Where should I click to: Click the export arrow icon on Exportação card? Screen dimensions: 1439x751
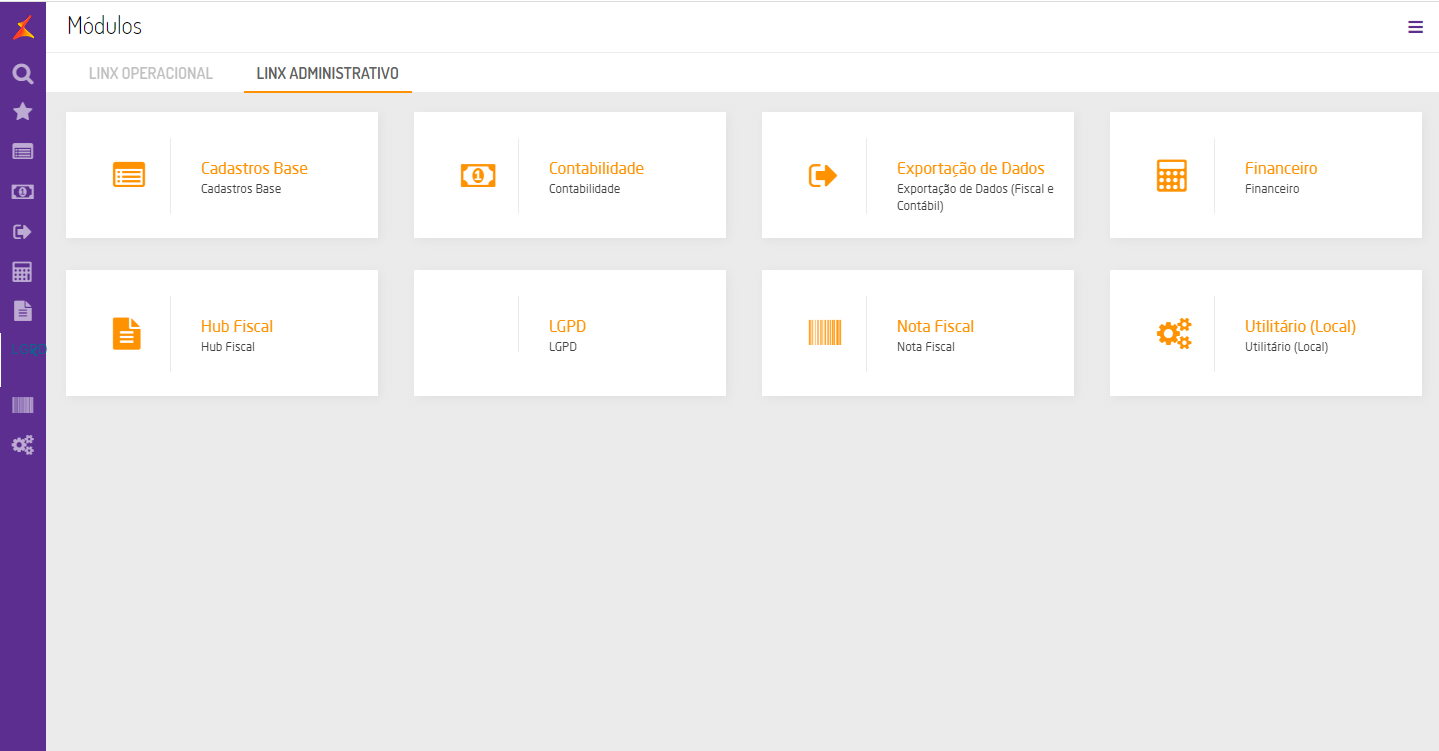pos(823,175)
